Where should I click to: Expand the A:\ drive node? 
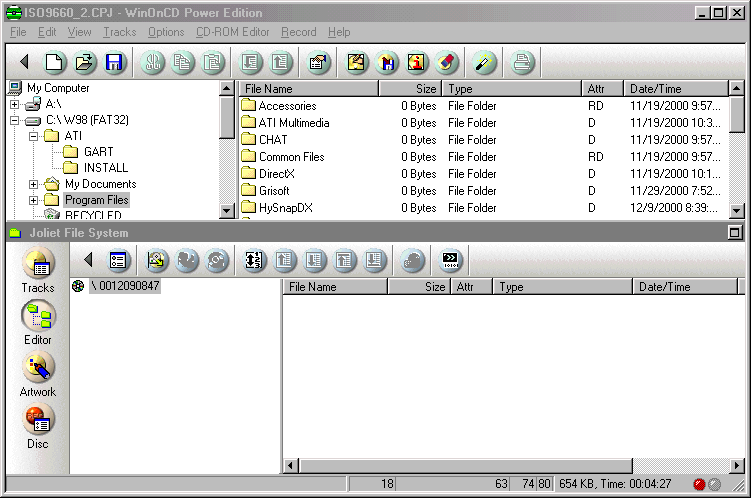pos(14,104)
